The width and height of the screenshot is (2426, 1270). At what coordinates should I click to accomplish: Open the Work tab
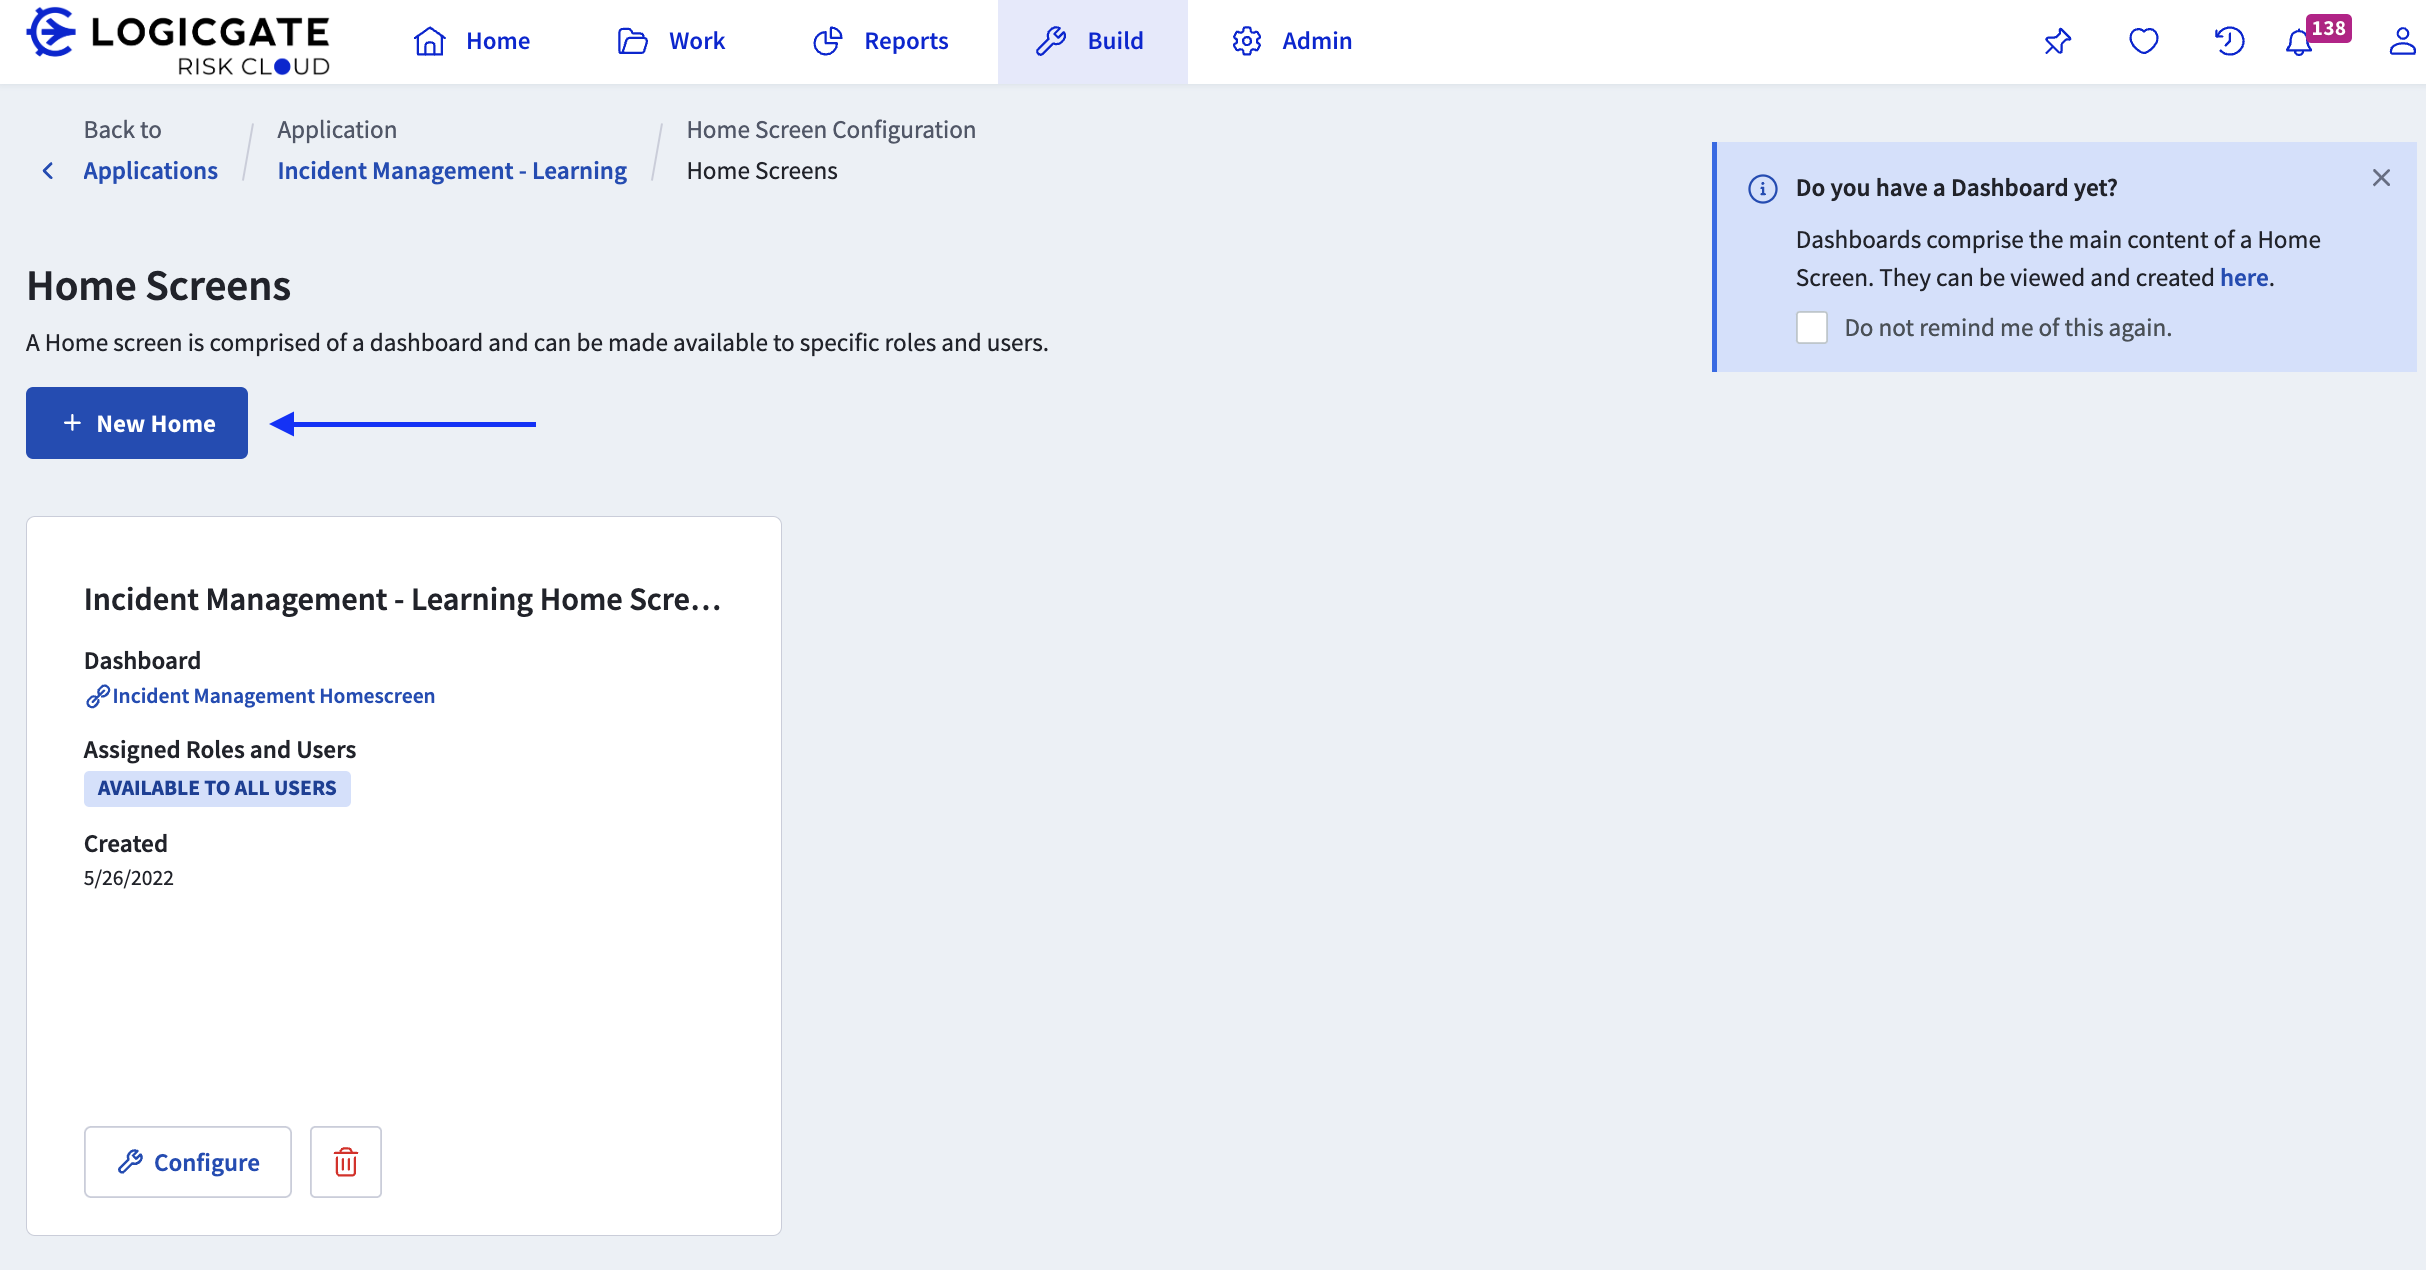(671, 41)
